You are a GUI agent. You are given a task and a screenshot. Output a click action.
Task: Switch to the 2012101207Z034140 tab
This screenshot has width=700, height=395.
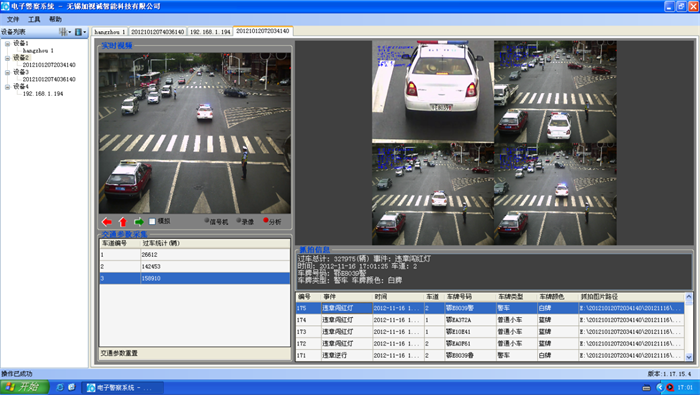(262, 31)
